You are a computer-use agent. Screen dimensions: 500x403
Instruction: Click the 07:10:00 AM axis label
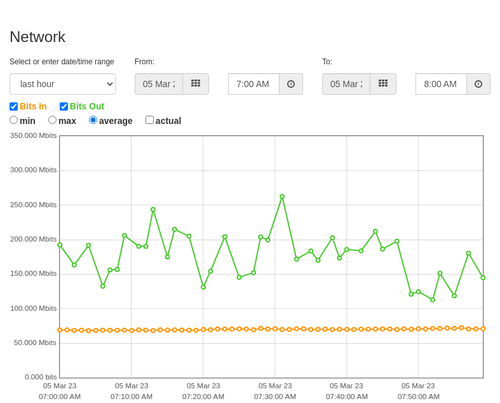point(131,397)
